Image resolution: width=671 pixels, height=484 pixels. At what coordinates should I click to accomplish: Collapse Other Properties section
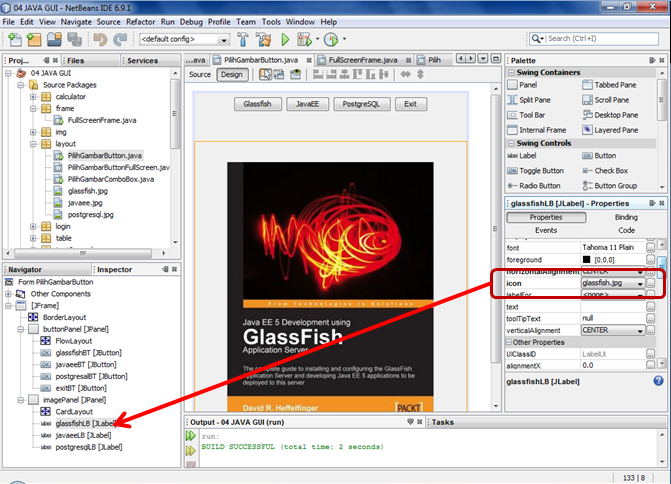509,342
